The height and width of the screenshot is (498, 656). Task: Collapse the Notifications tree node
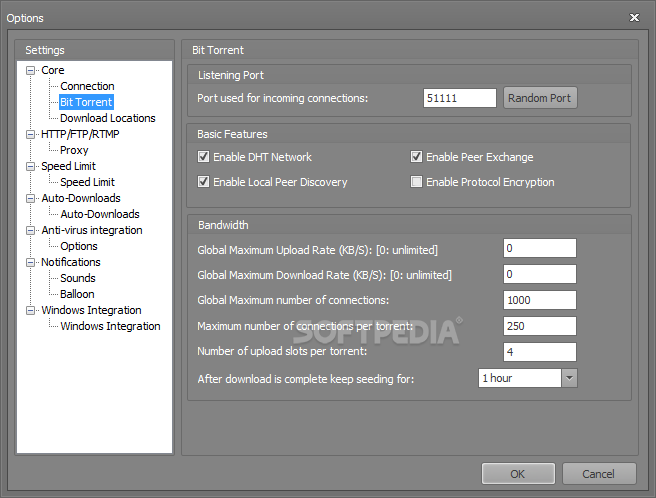point(30,262)
